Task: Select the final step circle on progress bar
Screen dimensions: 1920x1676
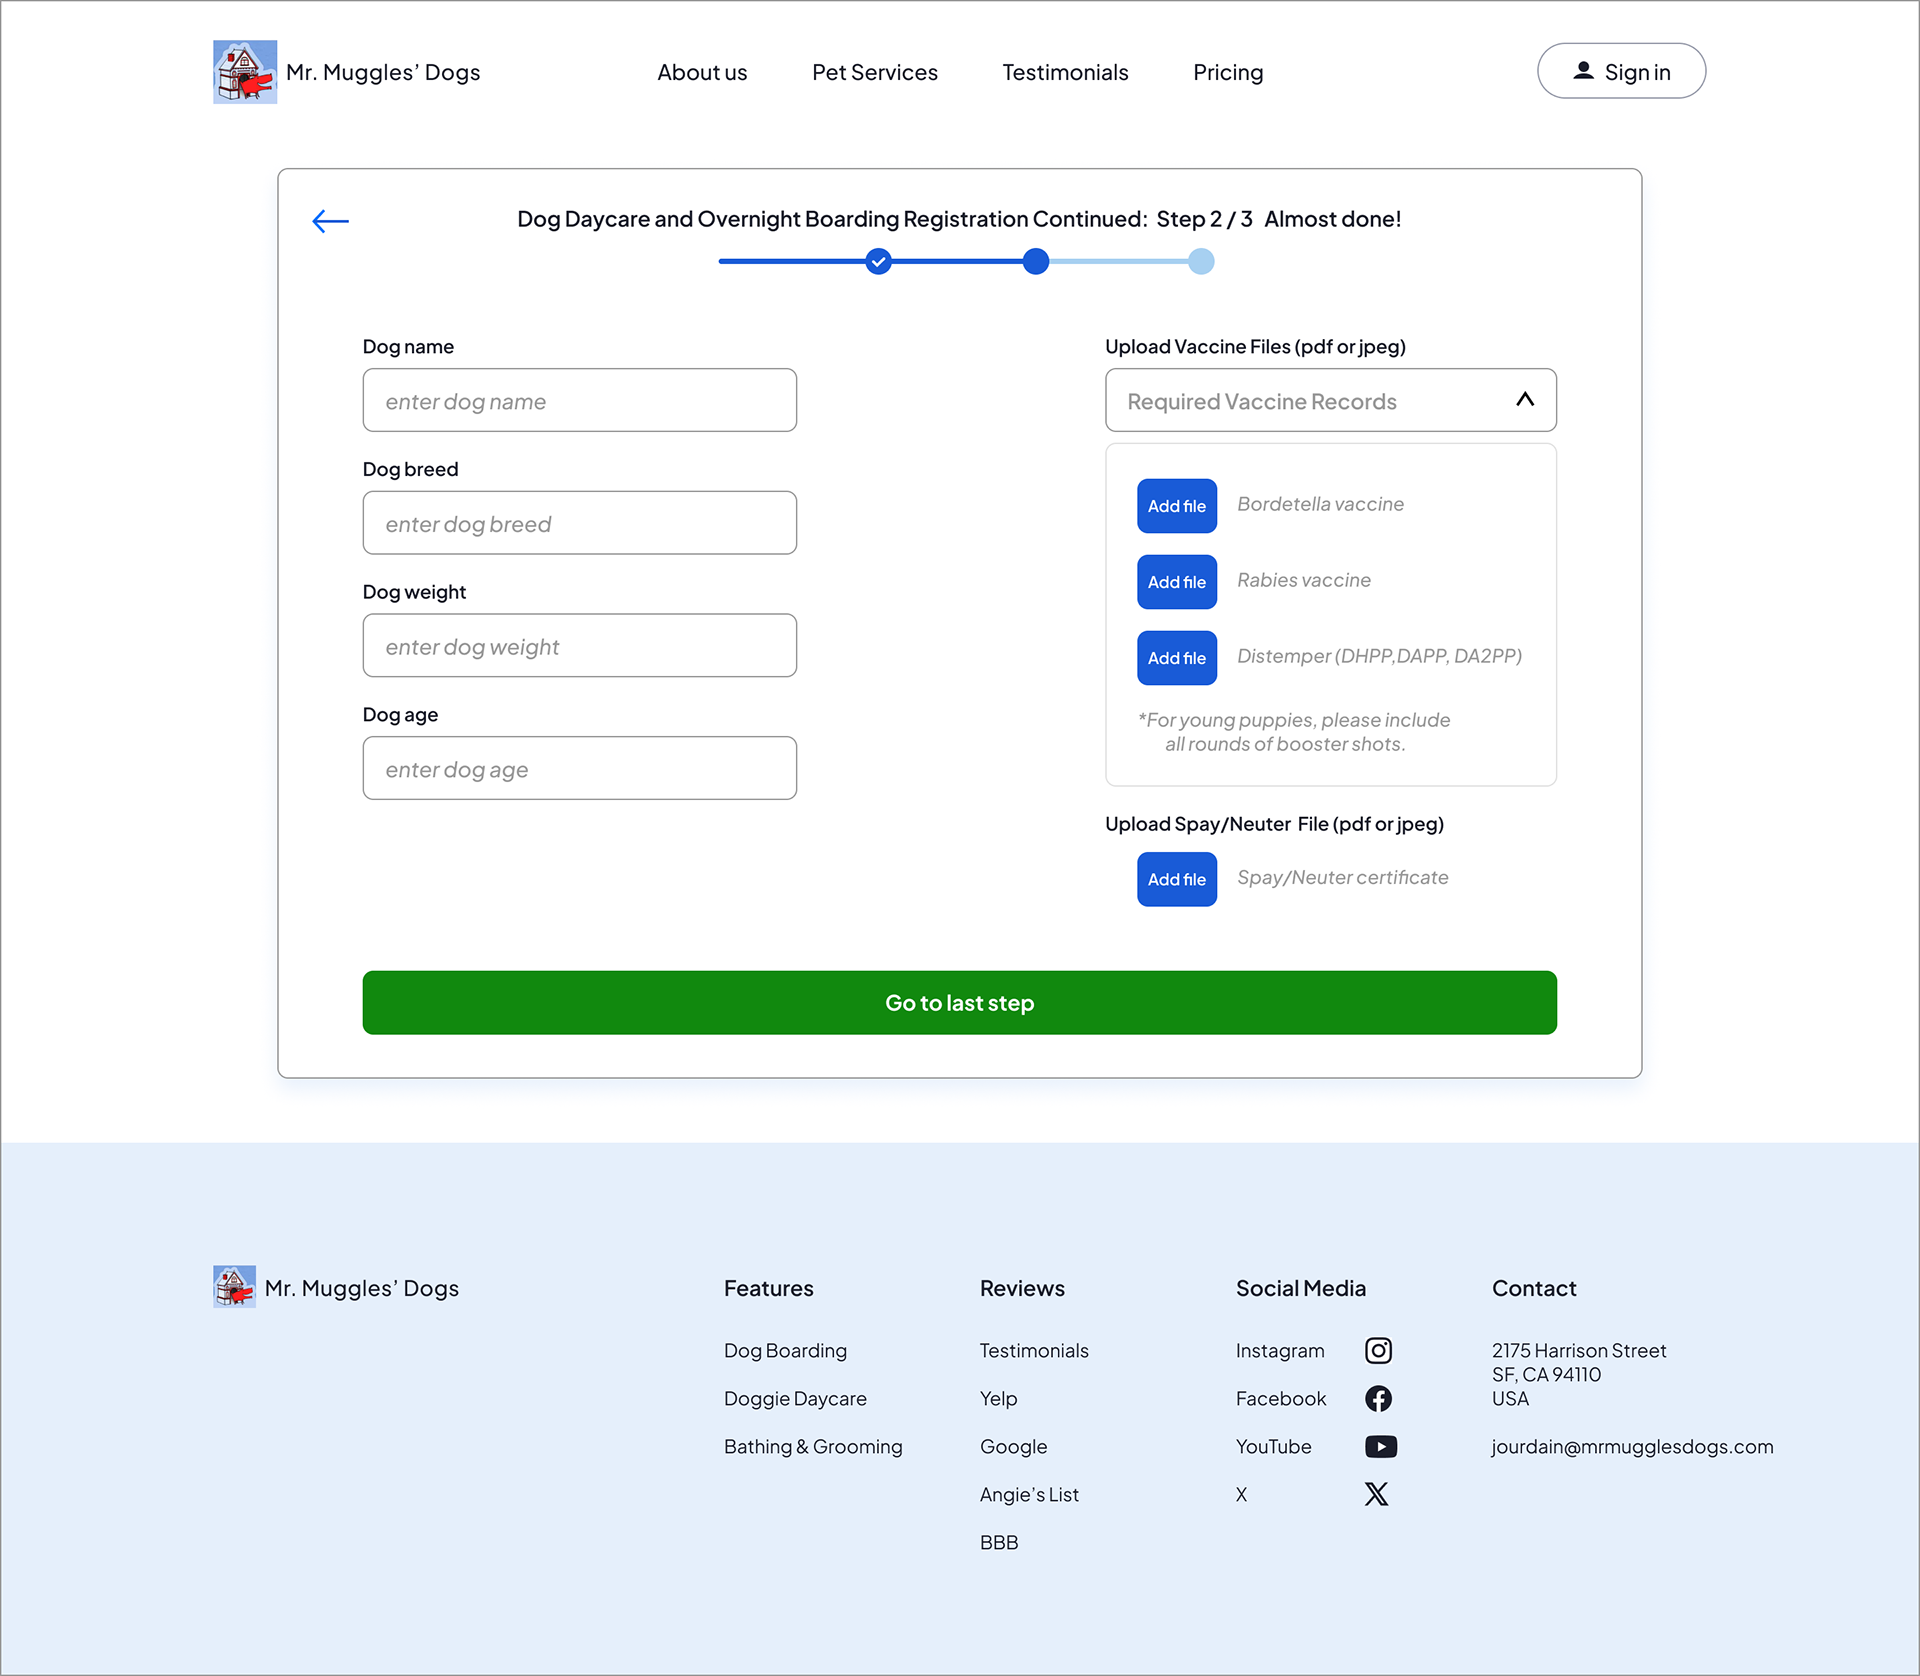Action: pos(1201,261)
